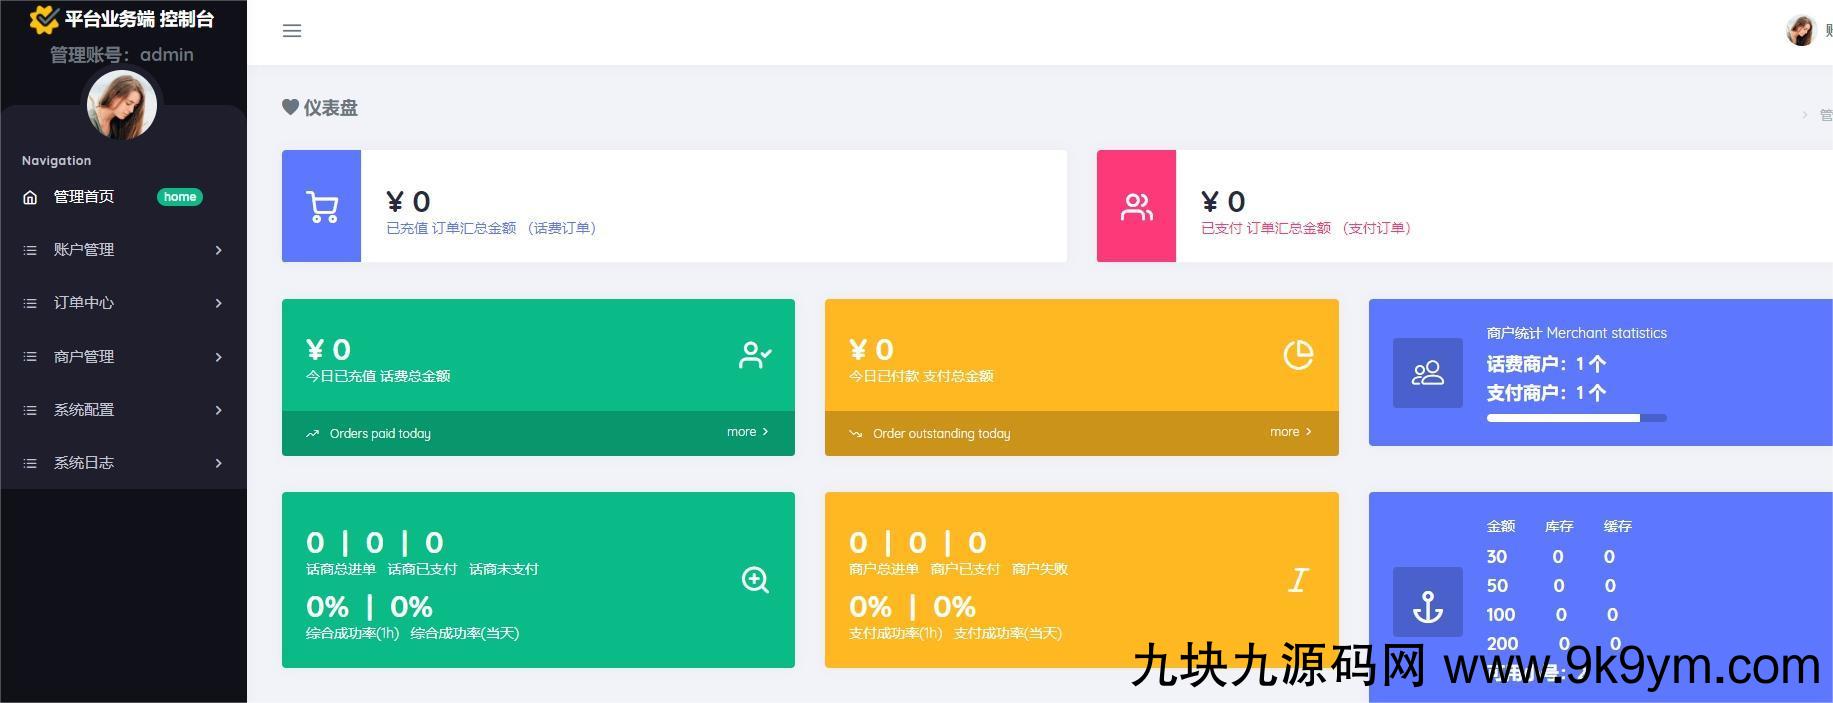Click 今日已付款 支付总金额 label
This screenshot has width=1833, height=703.
point(921,376)
